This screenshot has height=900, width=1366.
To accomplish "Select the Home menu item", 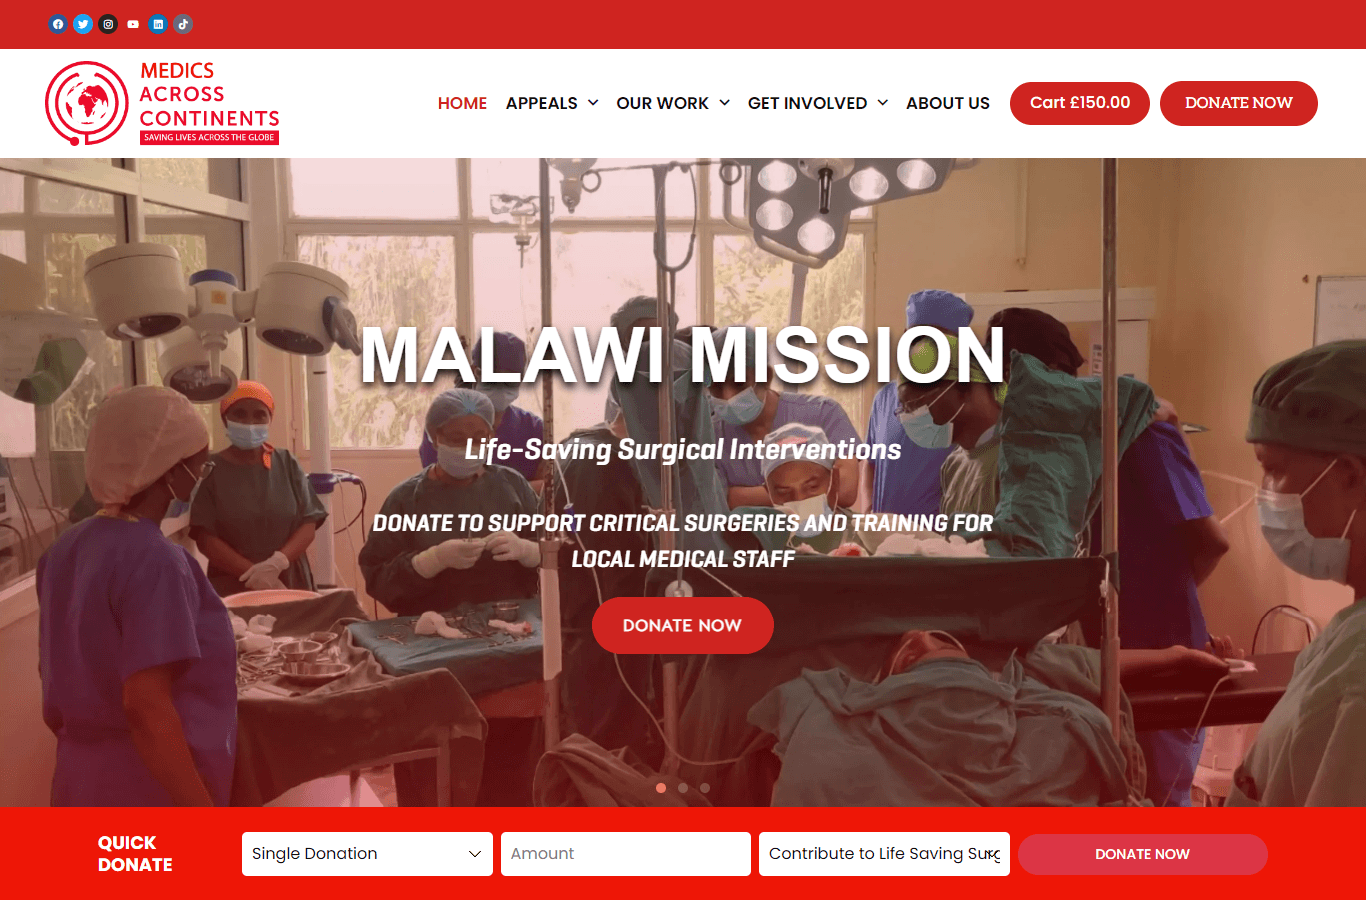I will point(462,103).
